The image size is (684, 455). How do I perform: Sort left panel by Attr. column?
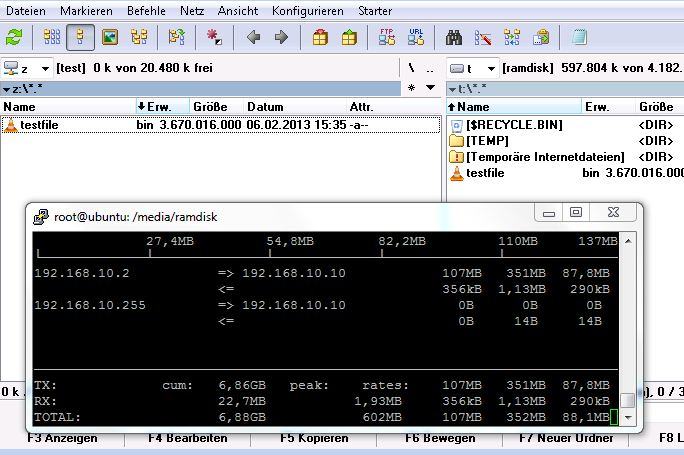(x=394, y=107)
